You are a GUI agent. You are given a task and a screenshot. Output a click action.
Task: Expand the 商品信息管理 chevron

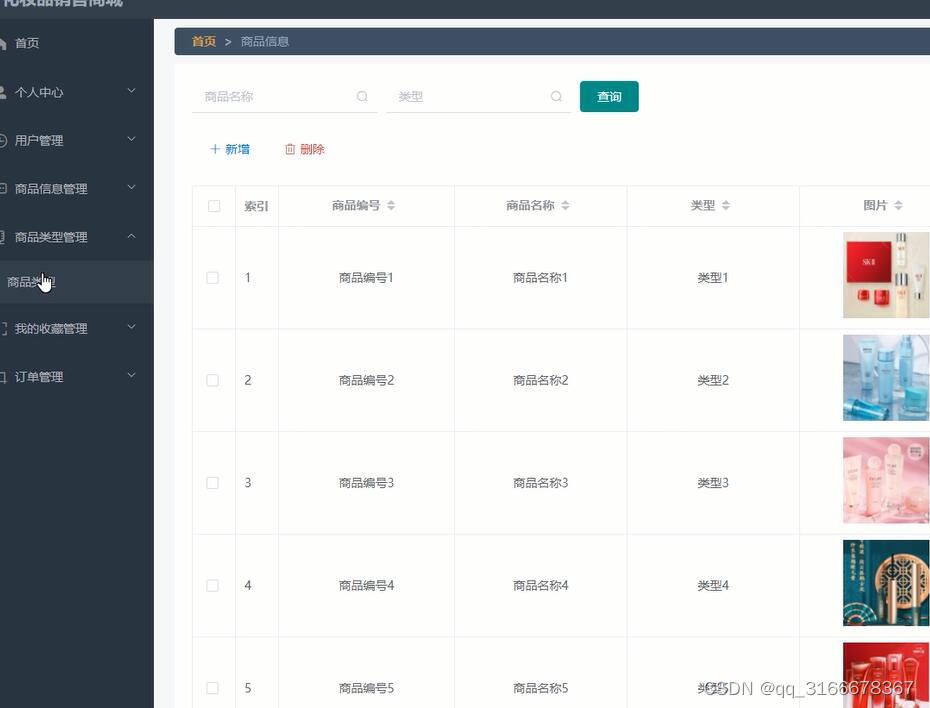pyautogui.click(x=132, y=187)
